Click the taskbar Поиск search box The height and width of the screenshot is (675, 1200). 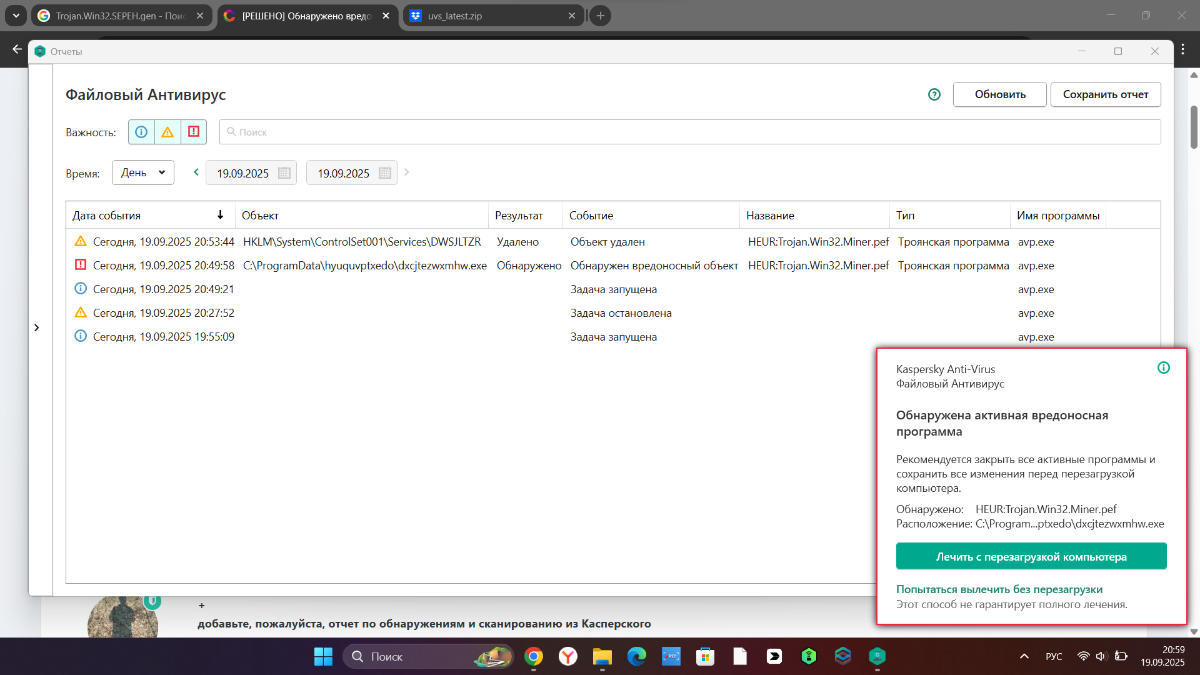click(x=428, y=656)
